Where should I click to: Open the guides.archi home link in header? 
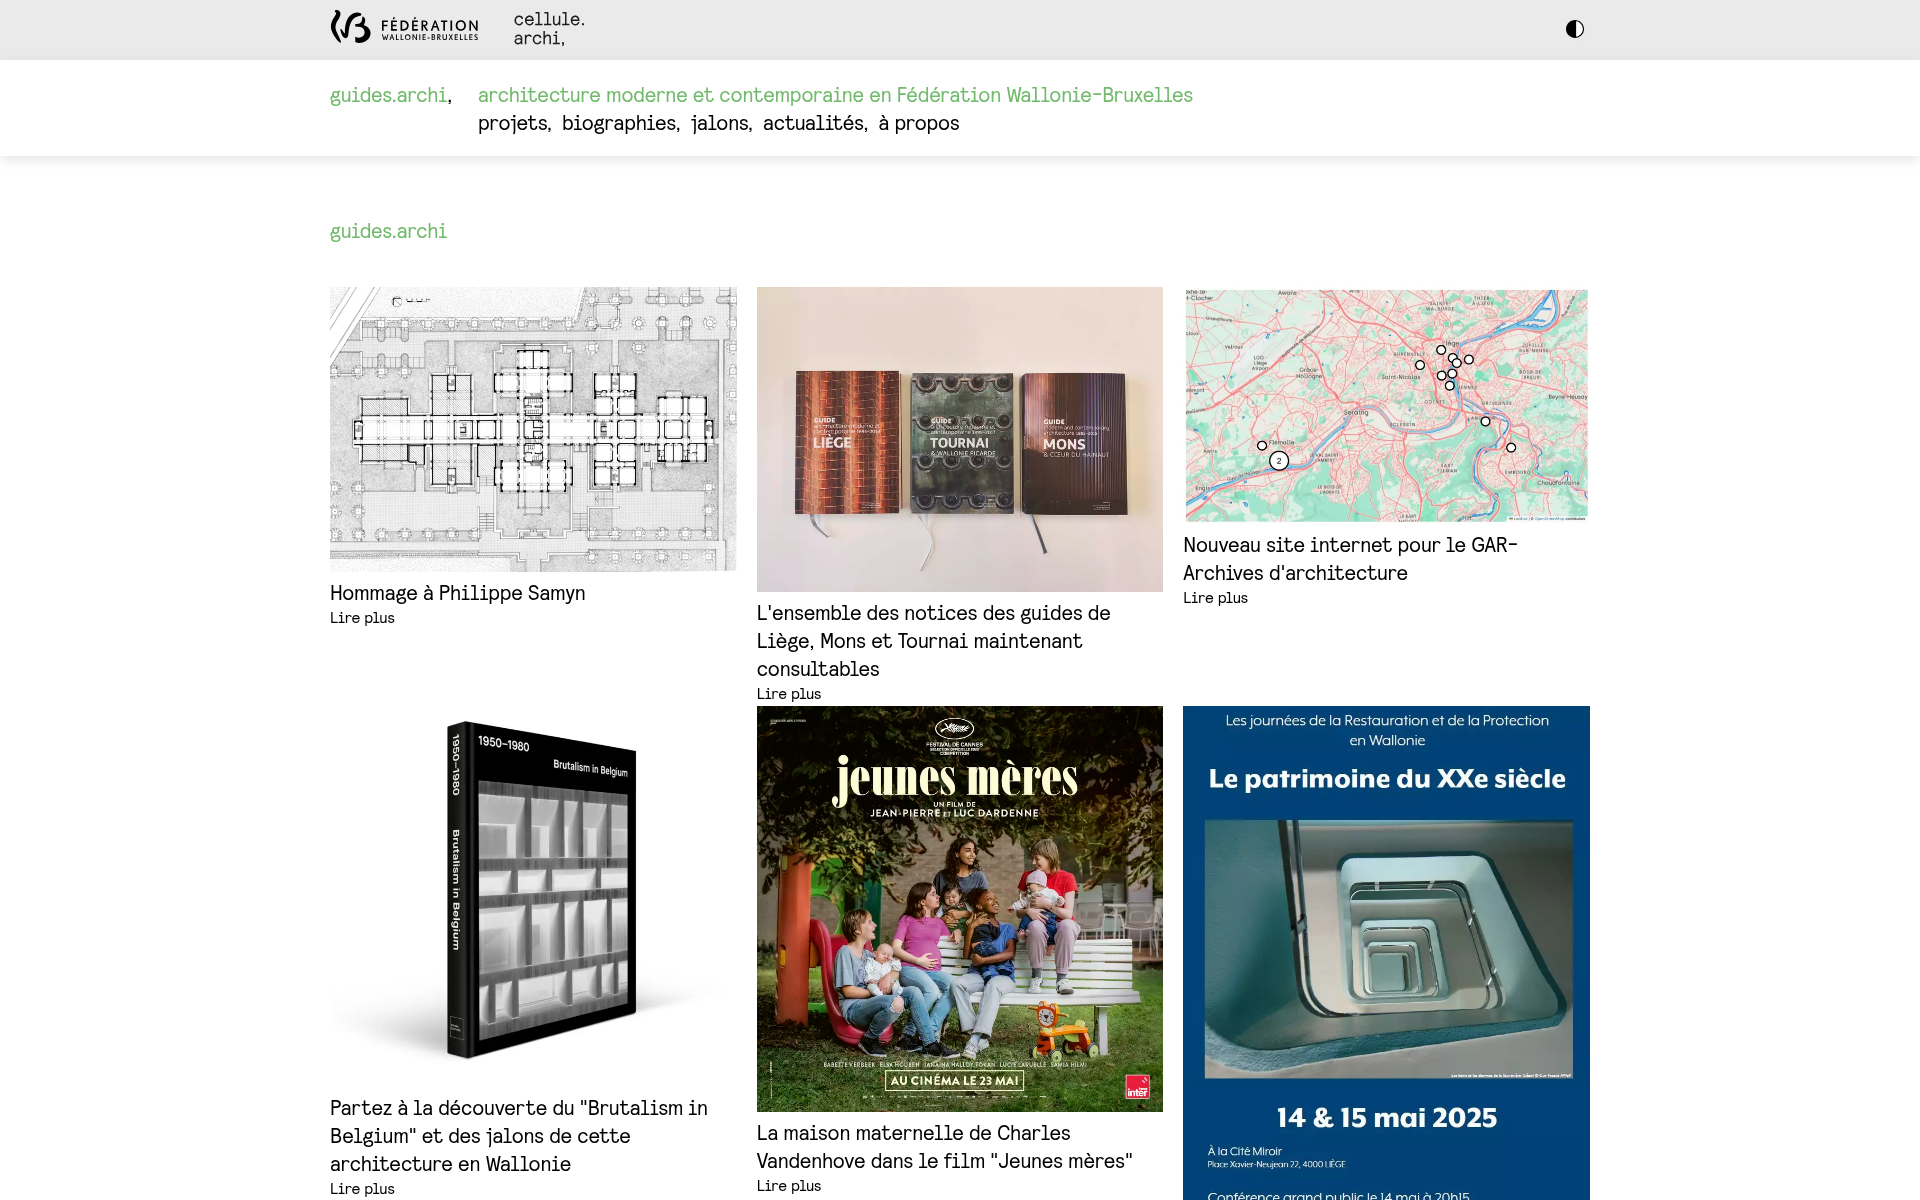coord(388,95)
